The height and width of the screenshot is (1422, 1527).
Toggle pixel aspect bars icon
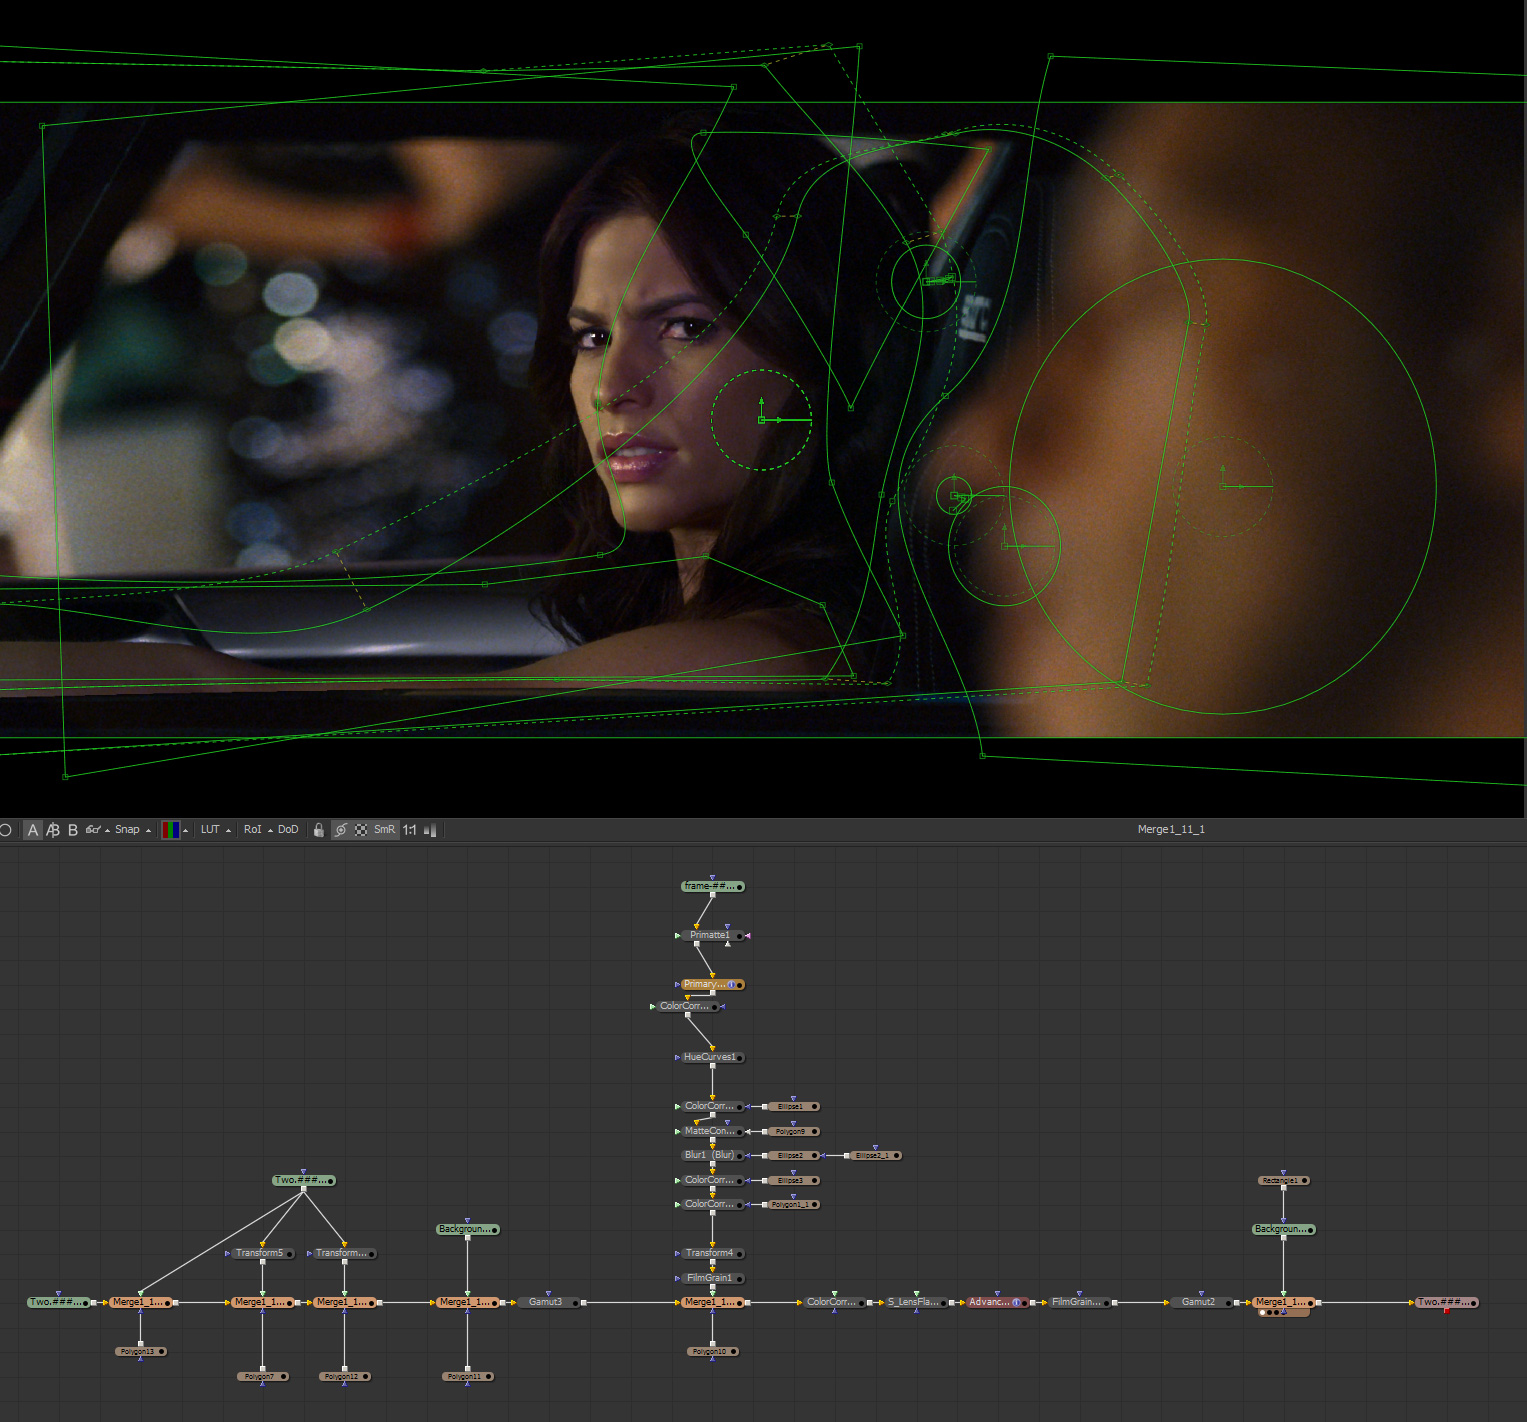[431, 830]
